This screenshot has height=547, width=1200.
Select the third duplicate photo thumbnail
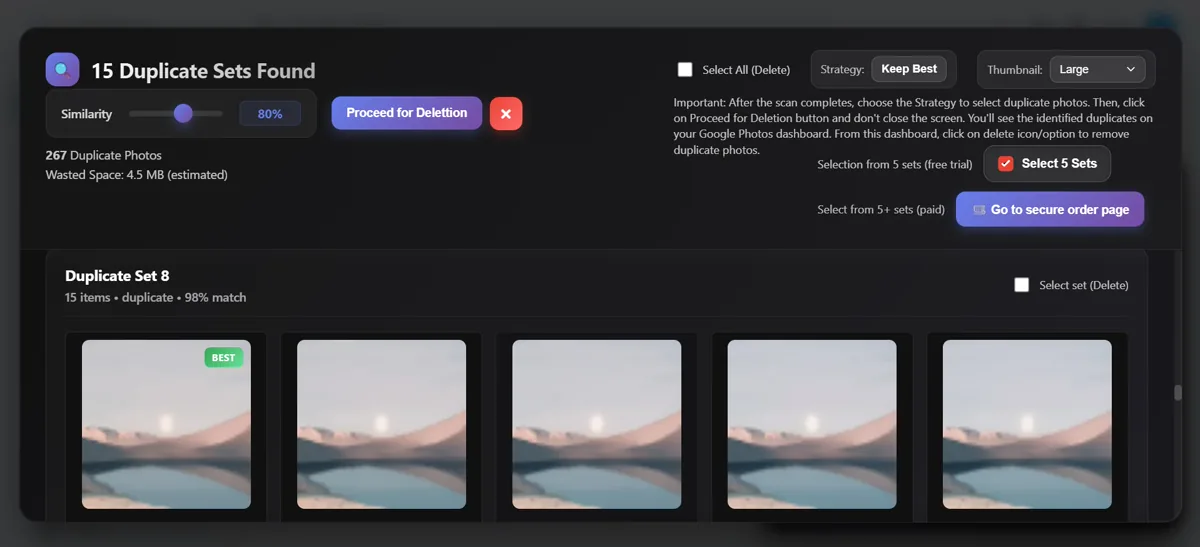(x=596, y=424)
